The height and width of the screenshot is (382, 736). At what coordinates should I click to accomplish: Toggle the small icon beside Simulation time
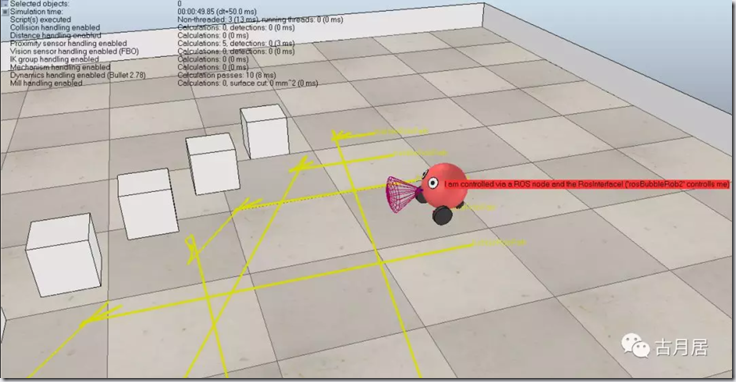(5, 11)
